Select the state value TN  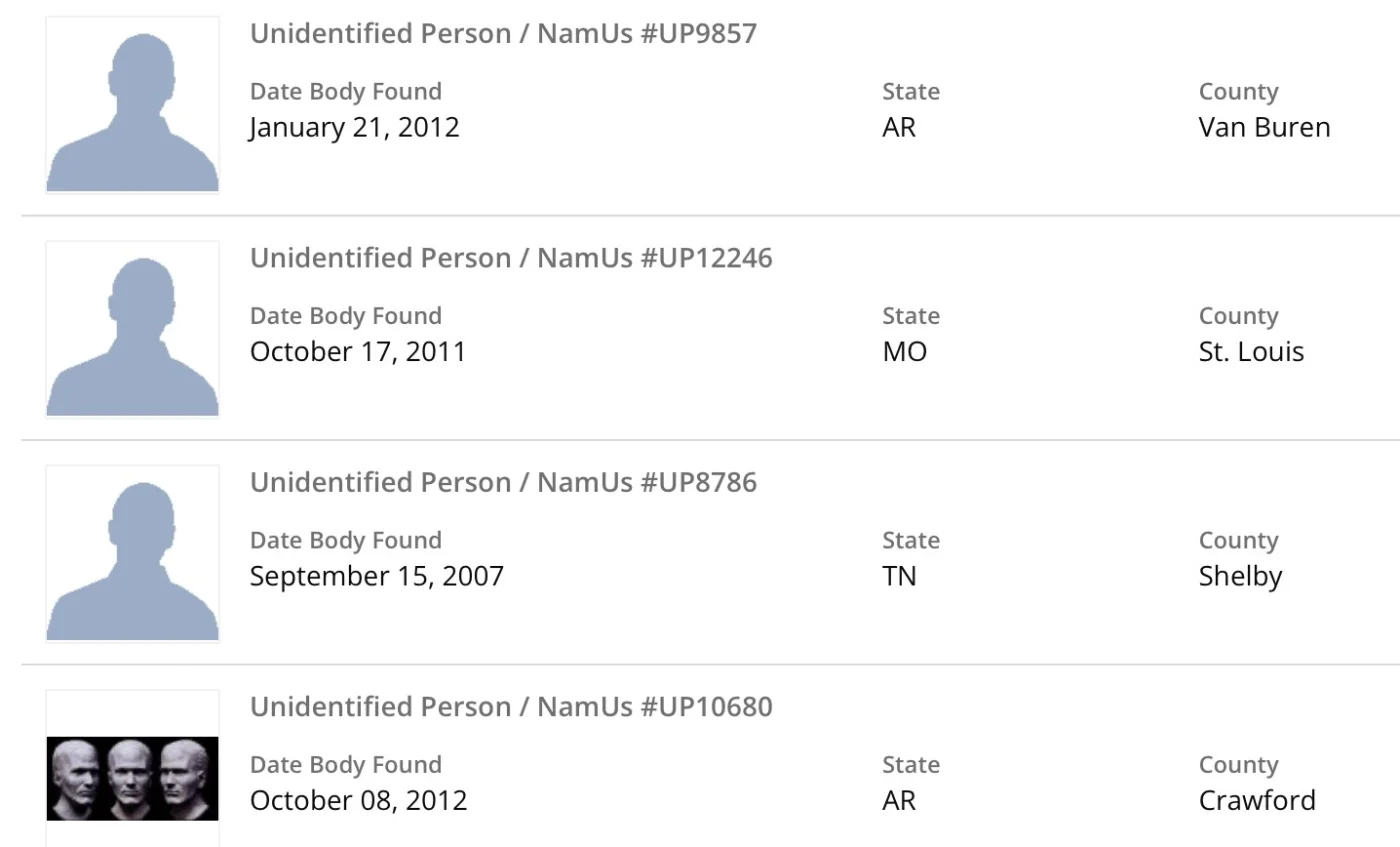(899, 576)
